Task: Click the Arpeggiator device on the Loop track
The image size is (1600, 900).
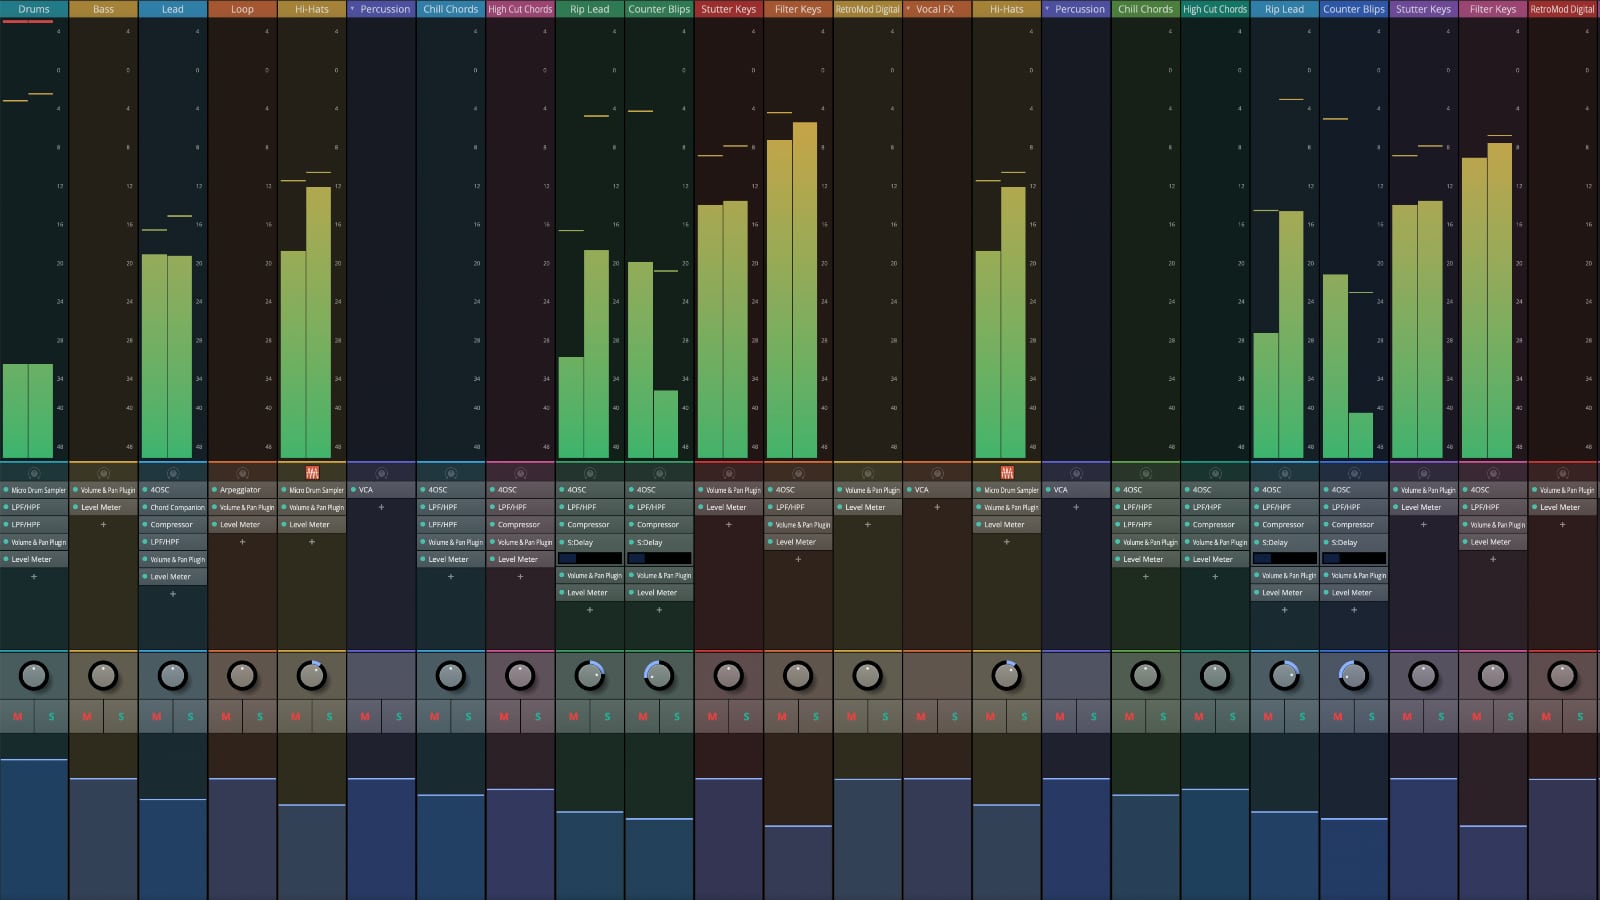Action: pyautogui.click(x=241, y=489)
